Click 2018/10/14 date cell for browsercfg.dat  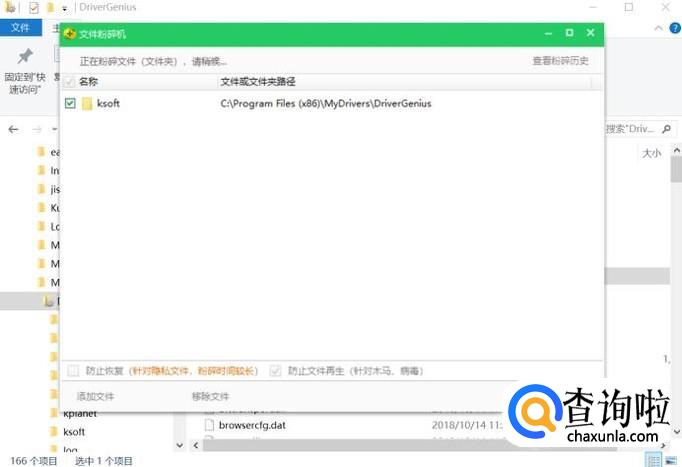click(467, 425)
